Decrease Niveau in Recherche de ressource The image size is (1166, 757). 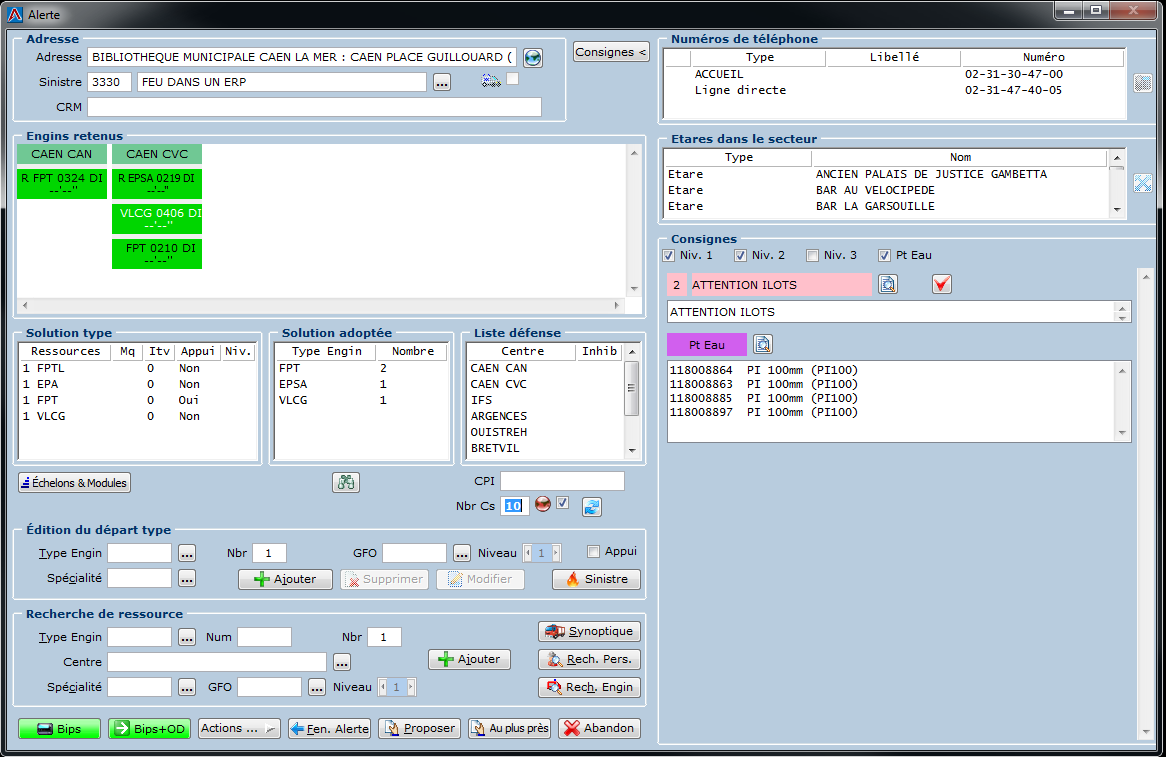[x=383, y=687]
